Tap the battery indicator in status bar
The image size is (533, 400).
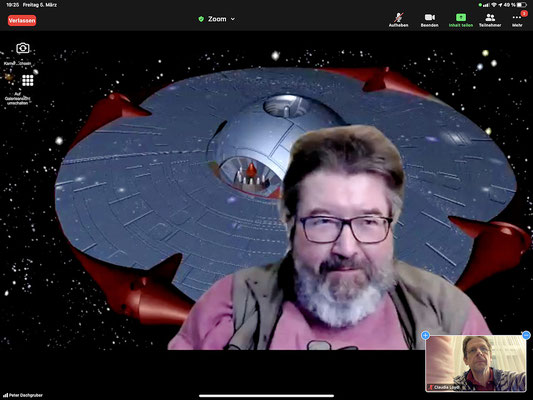[x=522, y=5]
